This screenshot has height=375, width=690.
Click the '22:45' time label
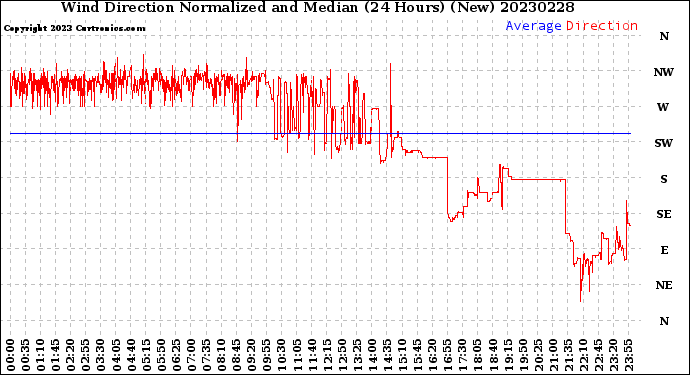pos(598,355)
